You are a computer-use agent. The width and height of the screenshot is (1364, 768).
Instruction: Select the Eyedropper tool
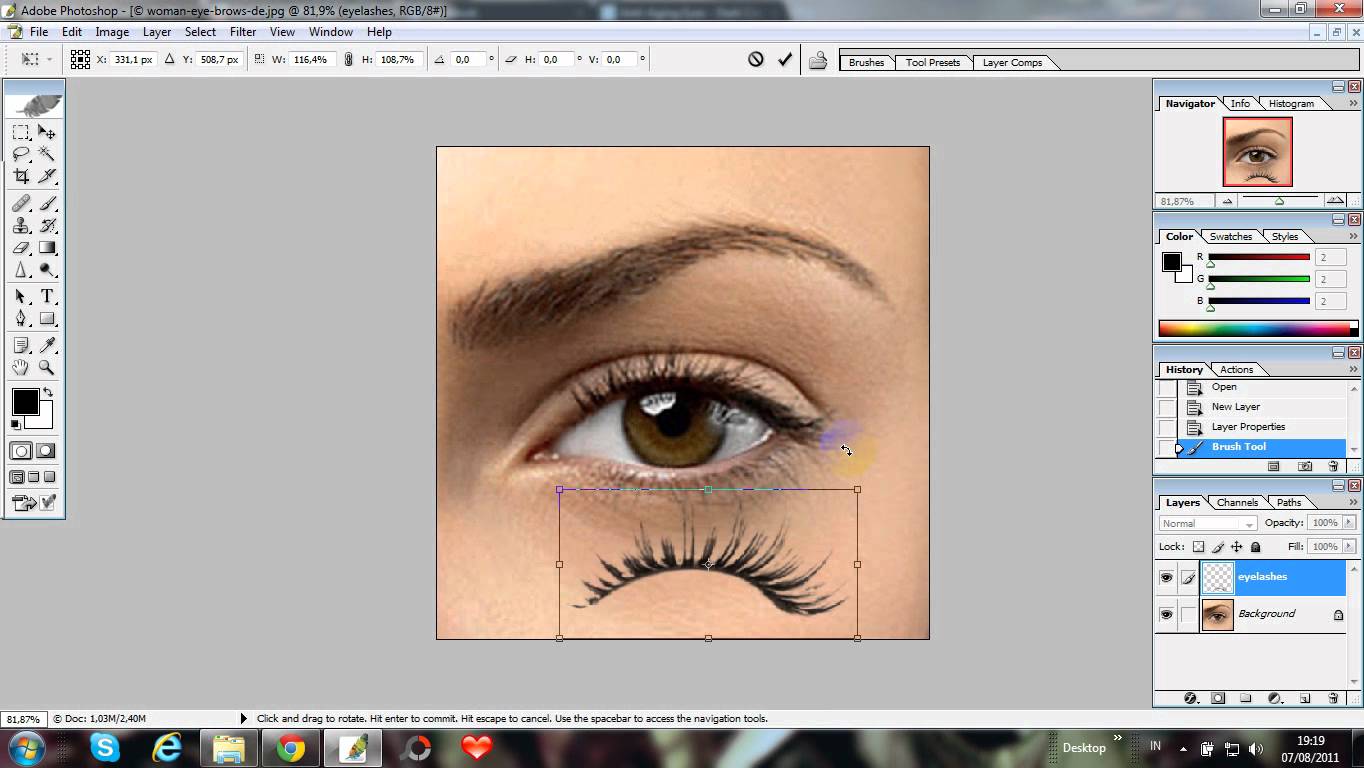tap(47, 346)
